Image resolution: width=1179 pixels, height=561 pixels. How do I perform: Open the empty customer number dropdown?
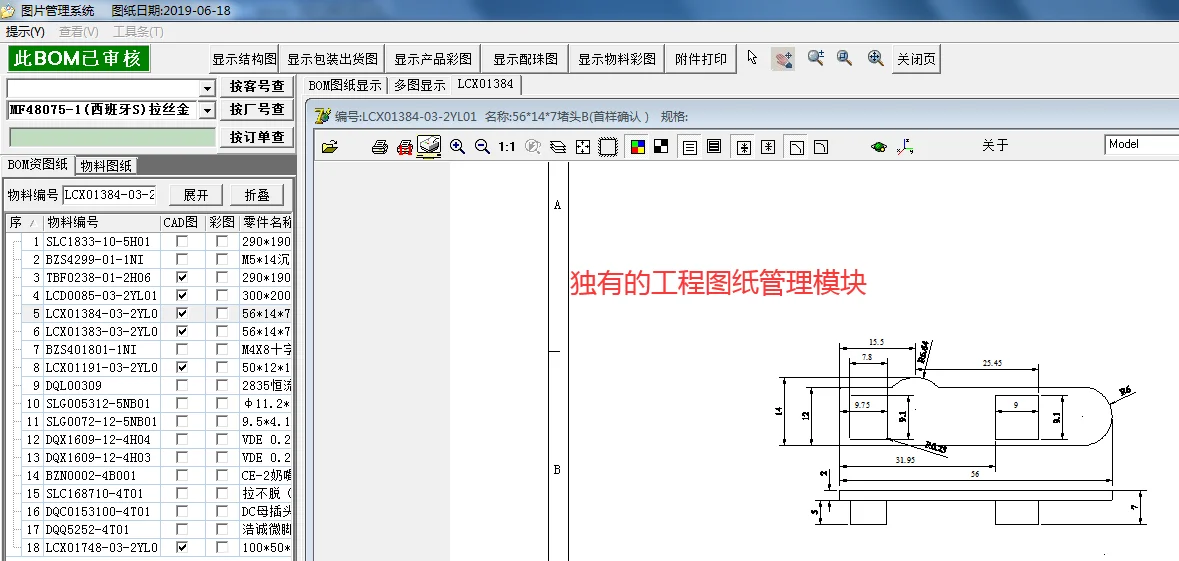coord(208,88)
